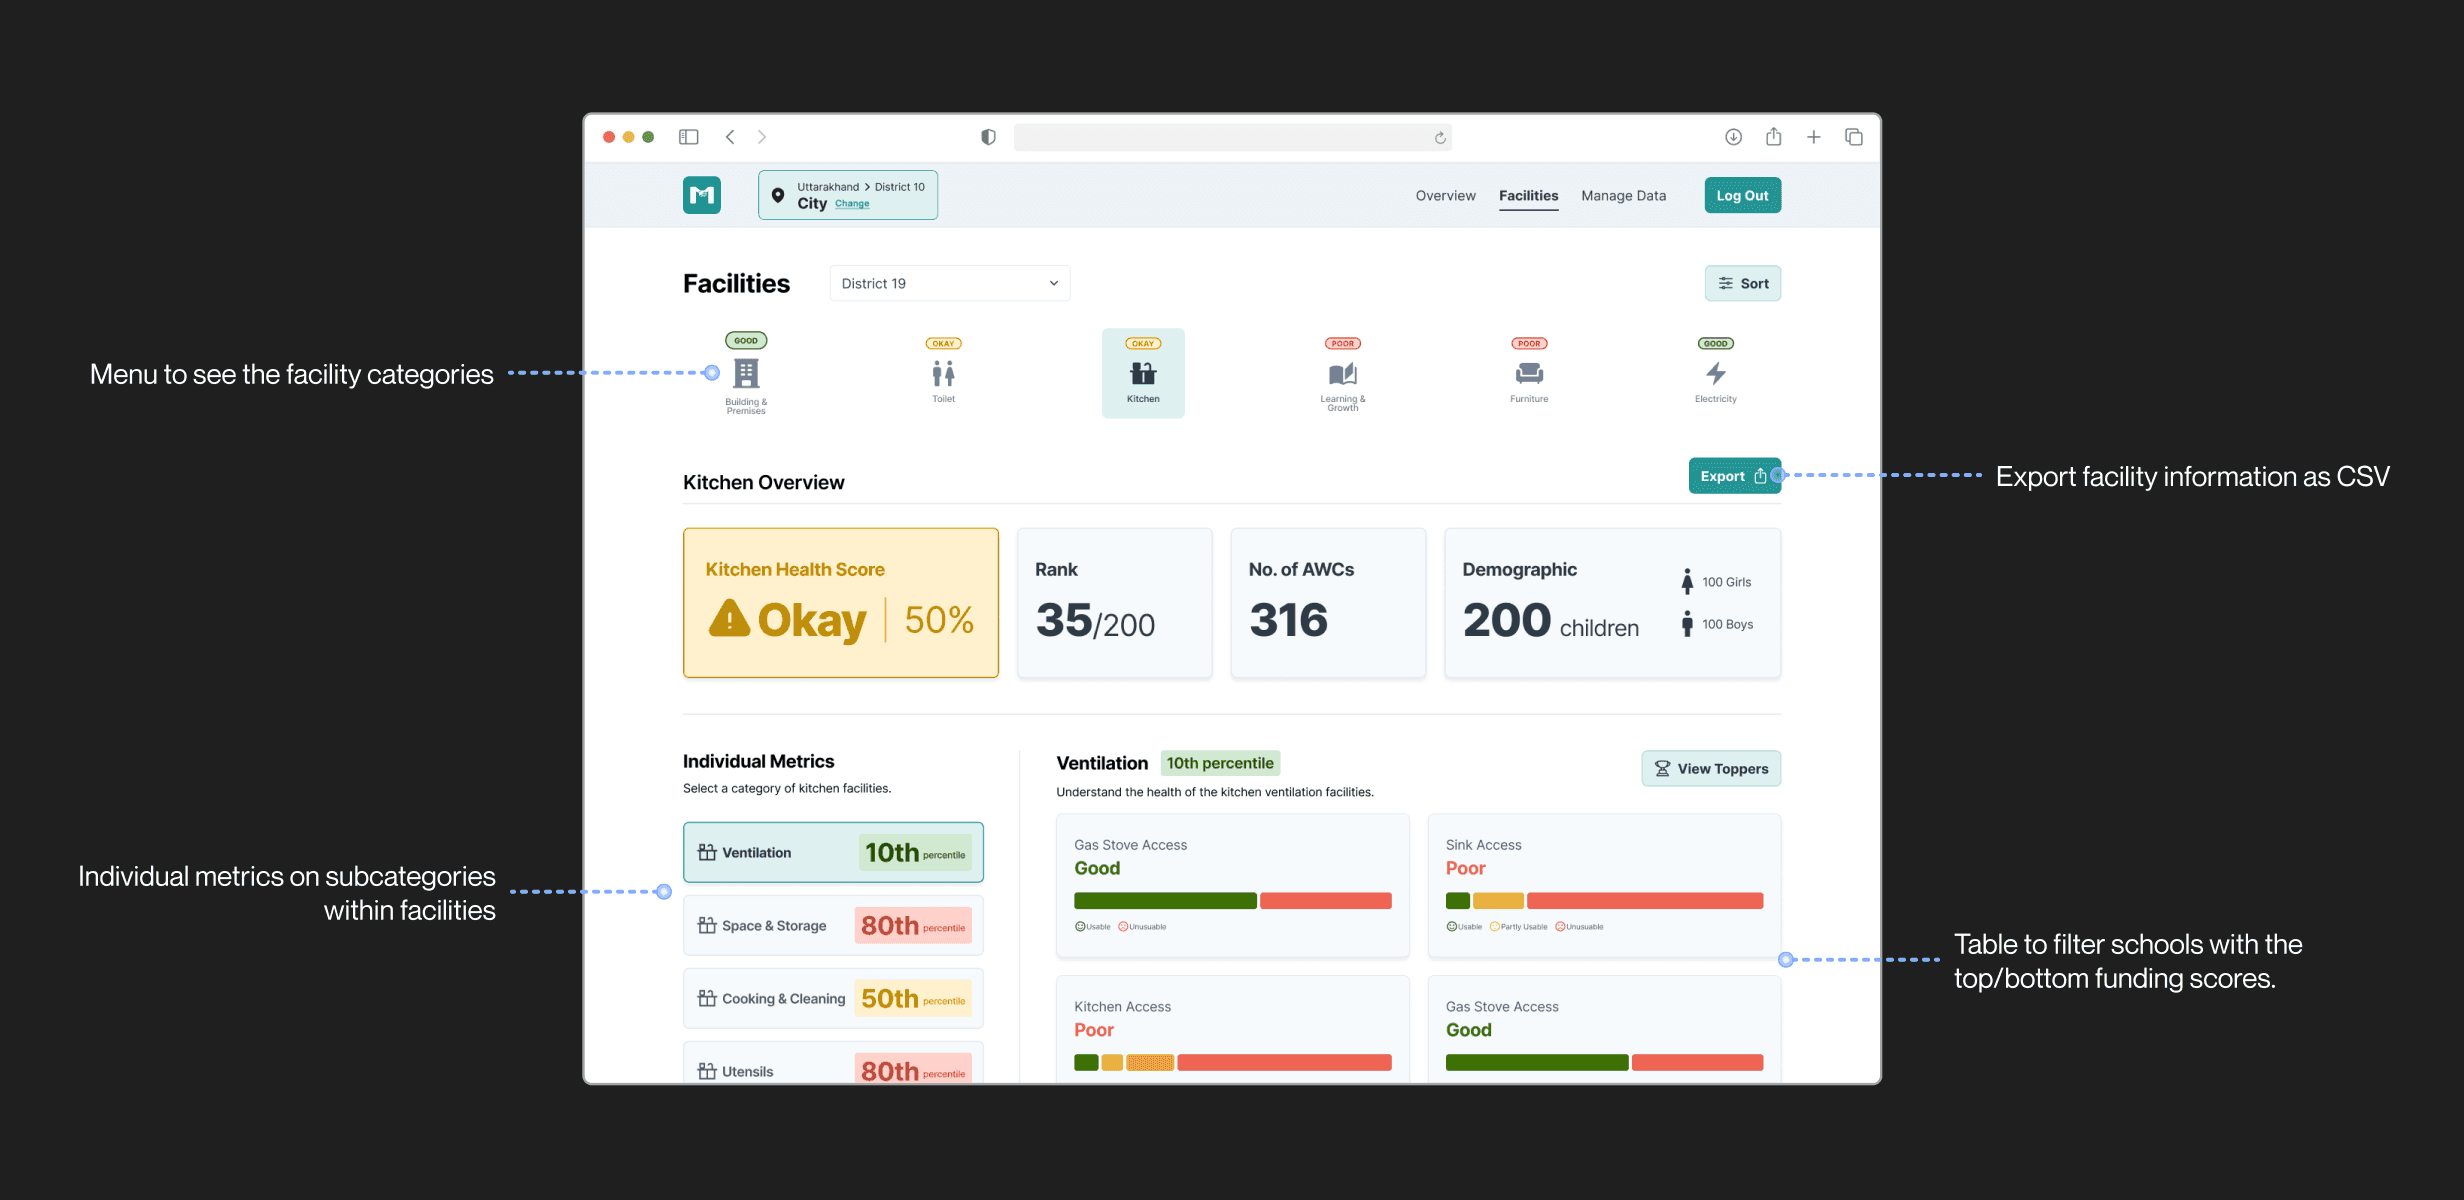Select the Cooking & Cleaning metric

tap(833, 998)
